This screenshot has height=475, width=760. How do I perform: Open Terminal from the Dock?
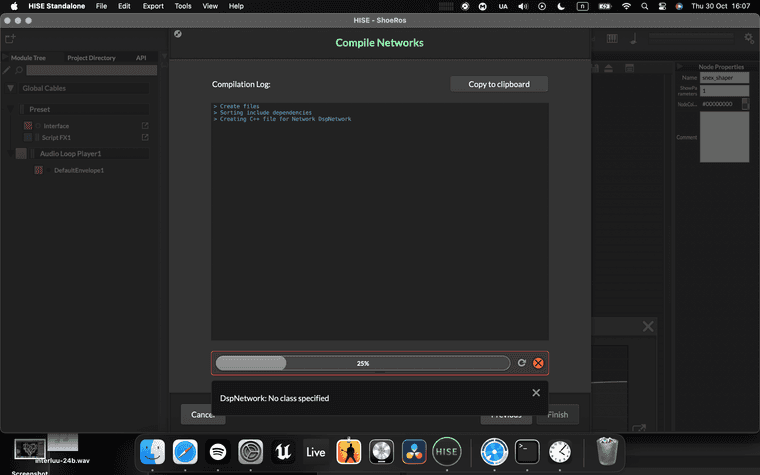[x=527, y=452]
